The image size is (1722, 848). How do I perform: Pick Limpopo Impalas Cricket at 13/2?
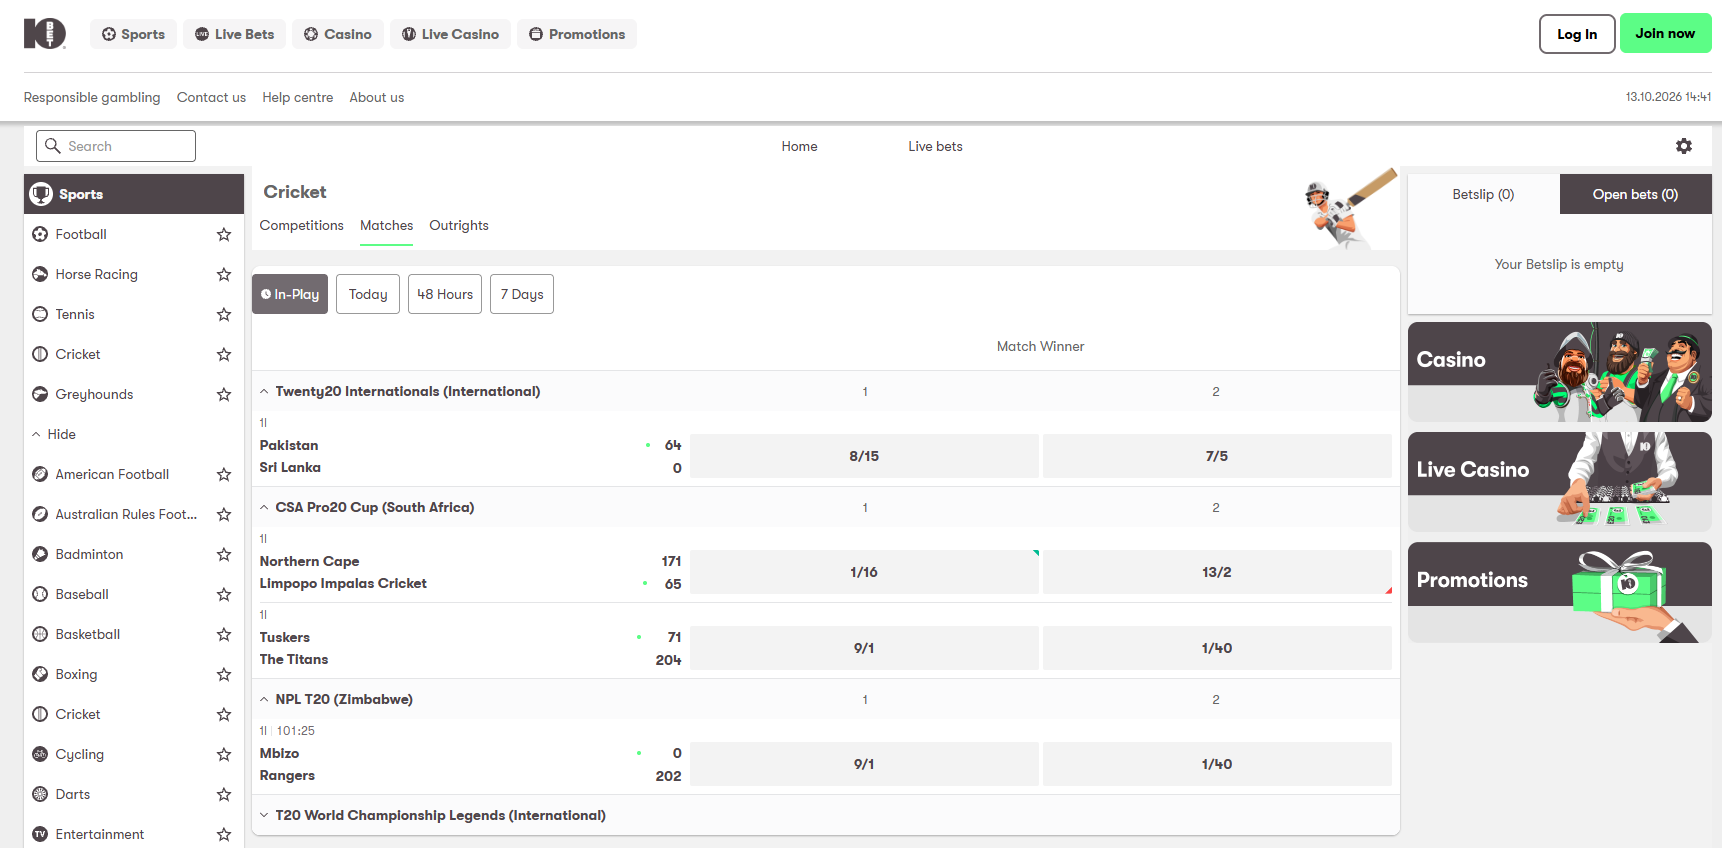(1217, 572)
